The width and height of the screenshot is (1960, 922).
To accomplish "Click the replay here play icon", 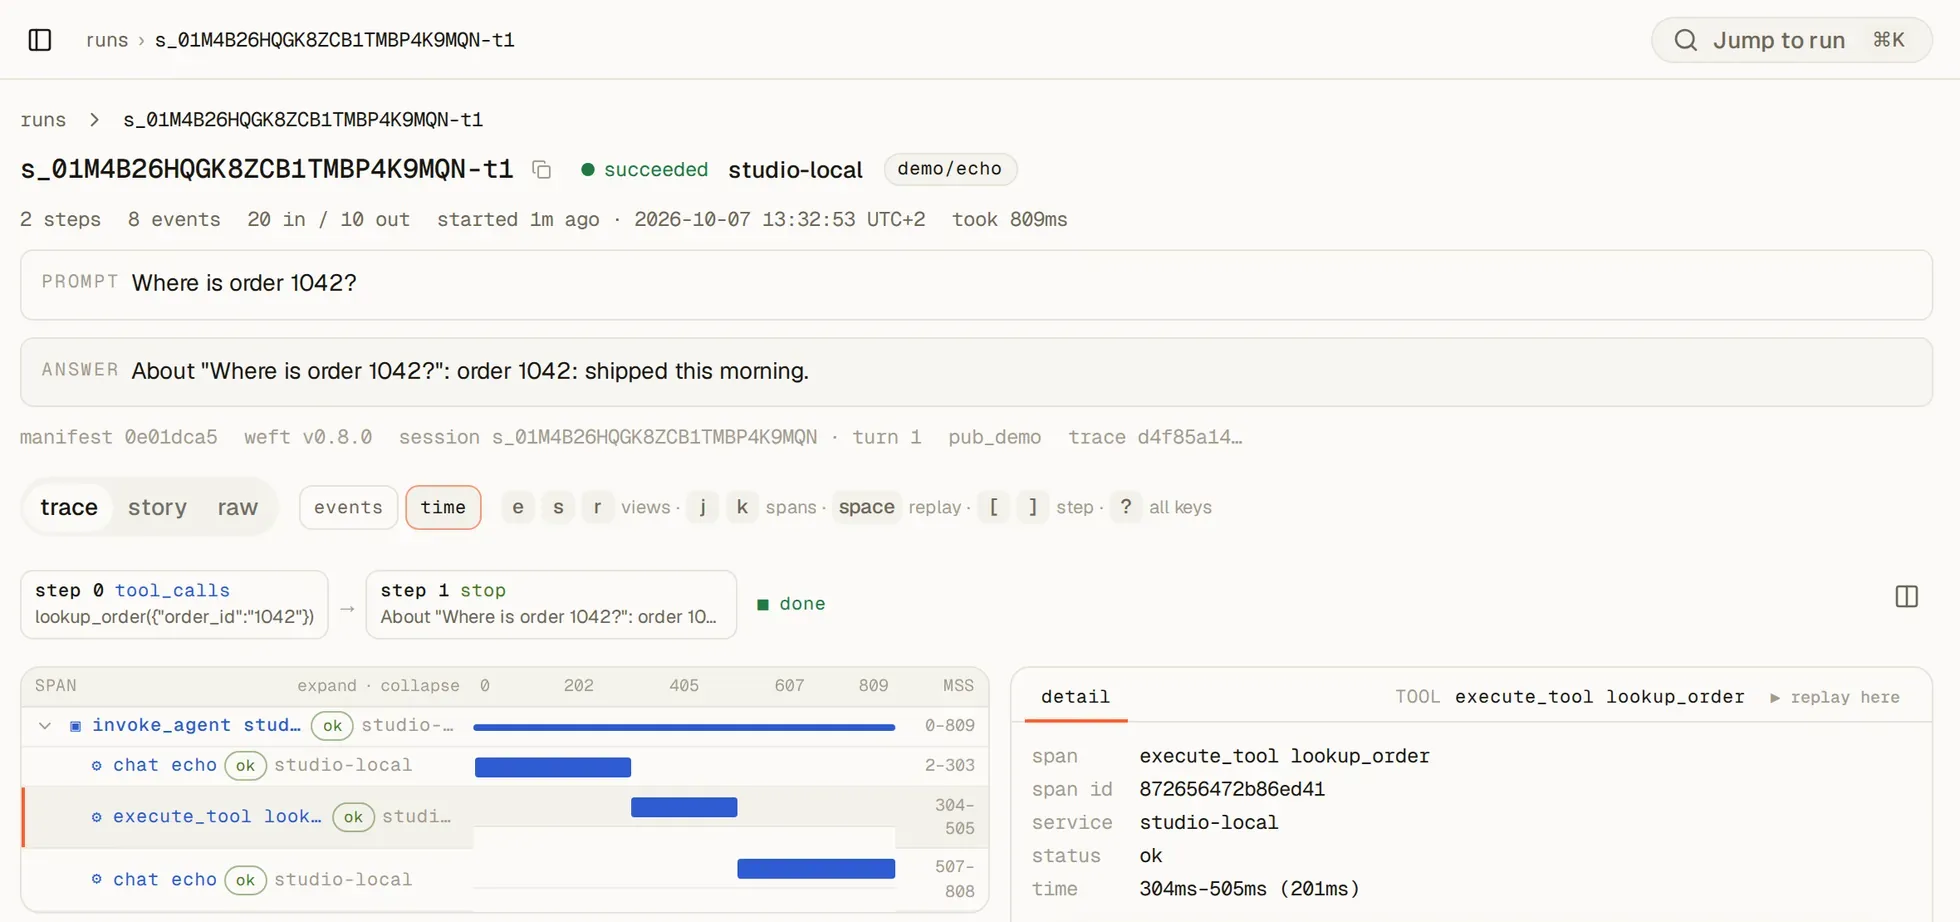I will (x=1775, y=698).
